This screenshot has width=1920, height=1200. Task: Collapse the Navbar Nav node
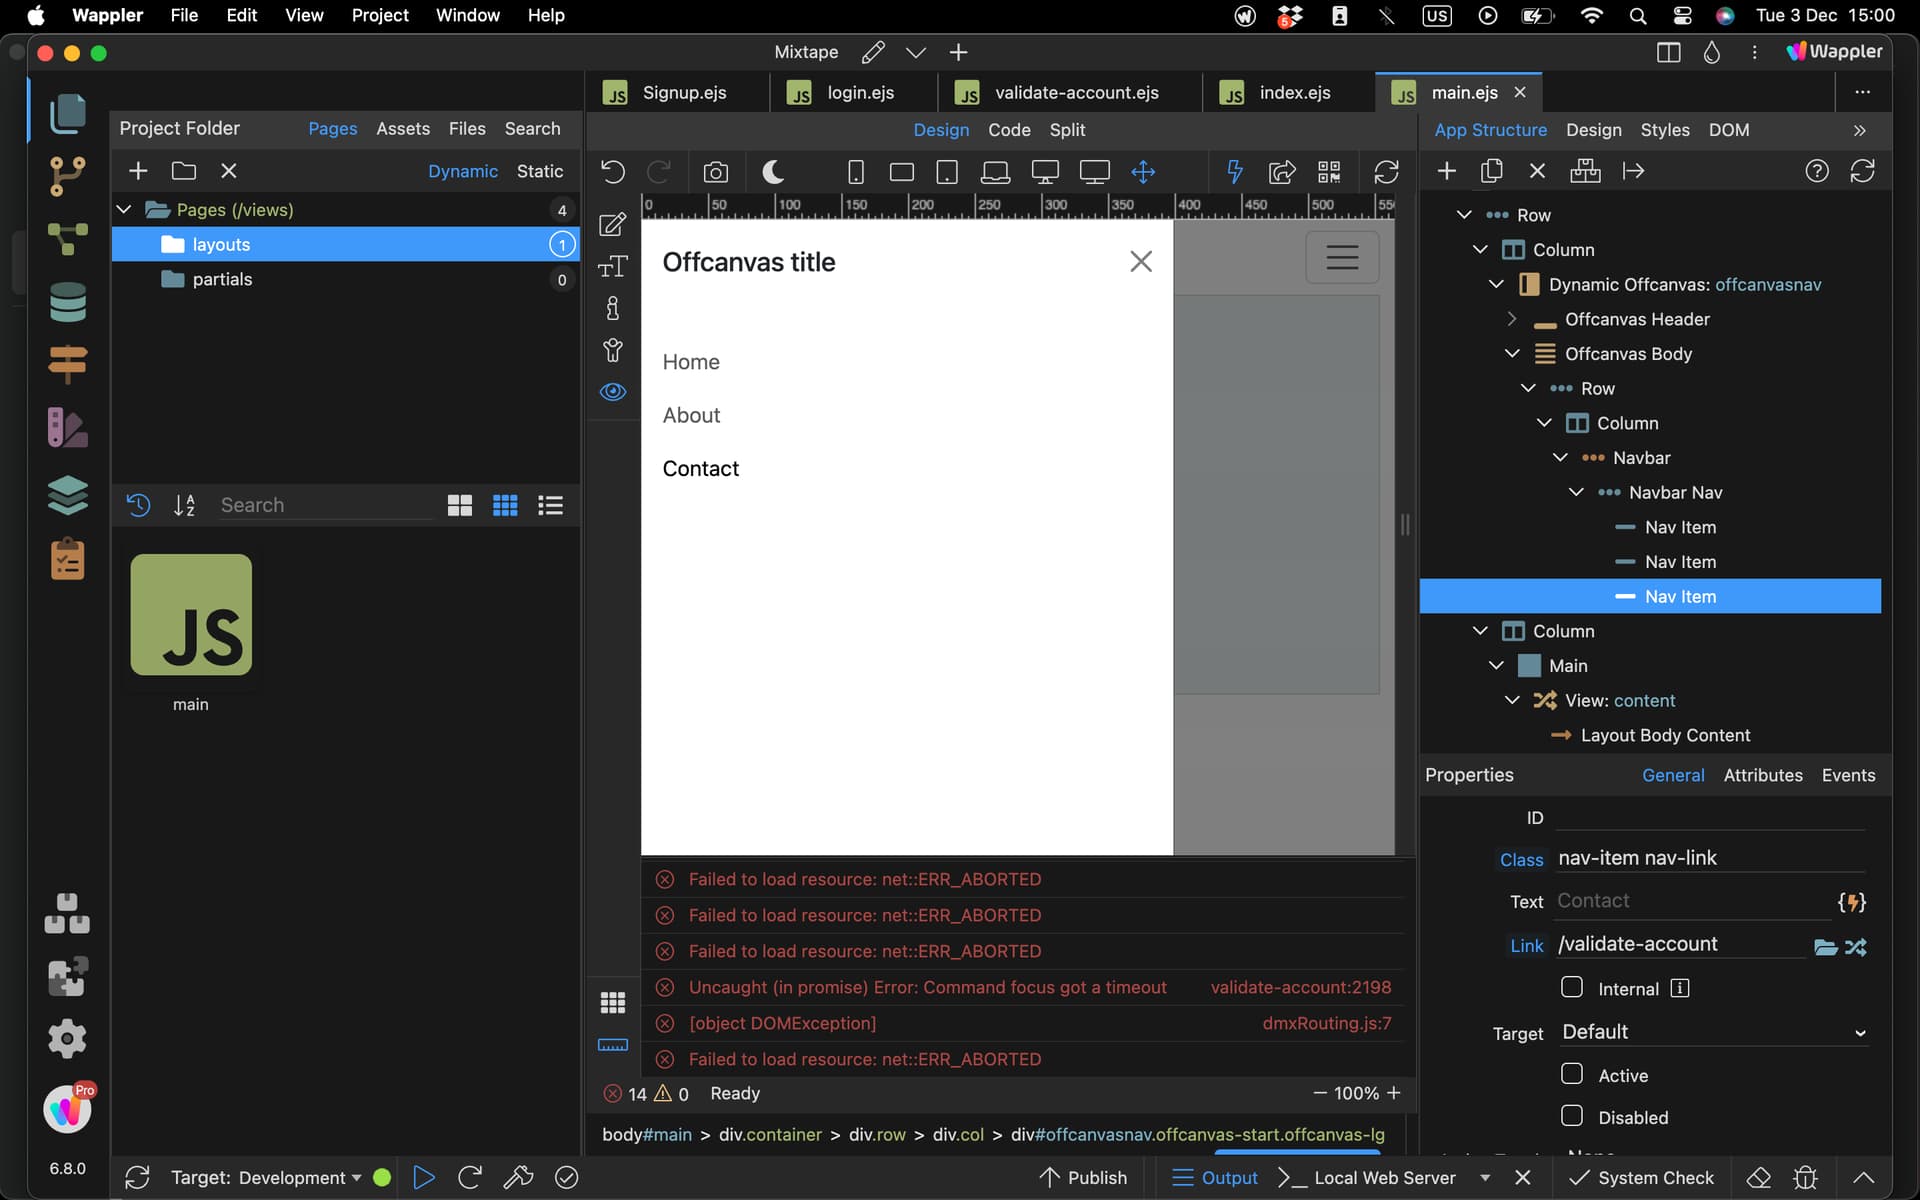tap(1576, 492)
